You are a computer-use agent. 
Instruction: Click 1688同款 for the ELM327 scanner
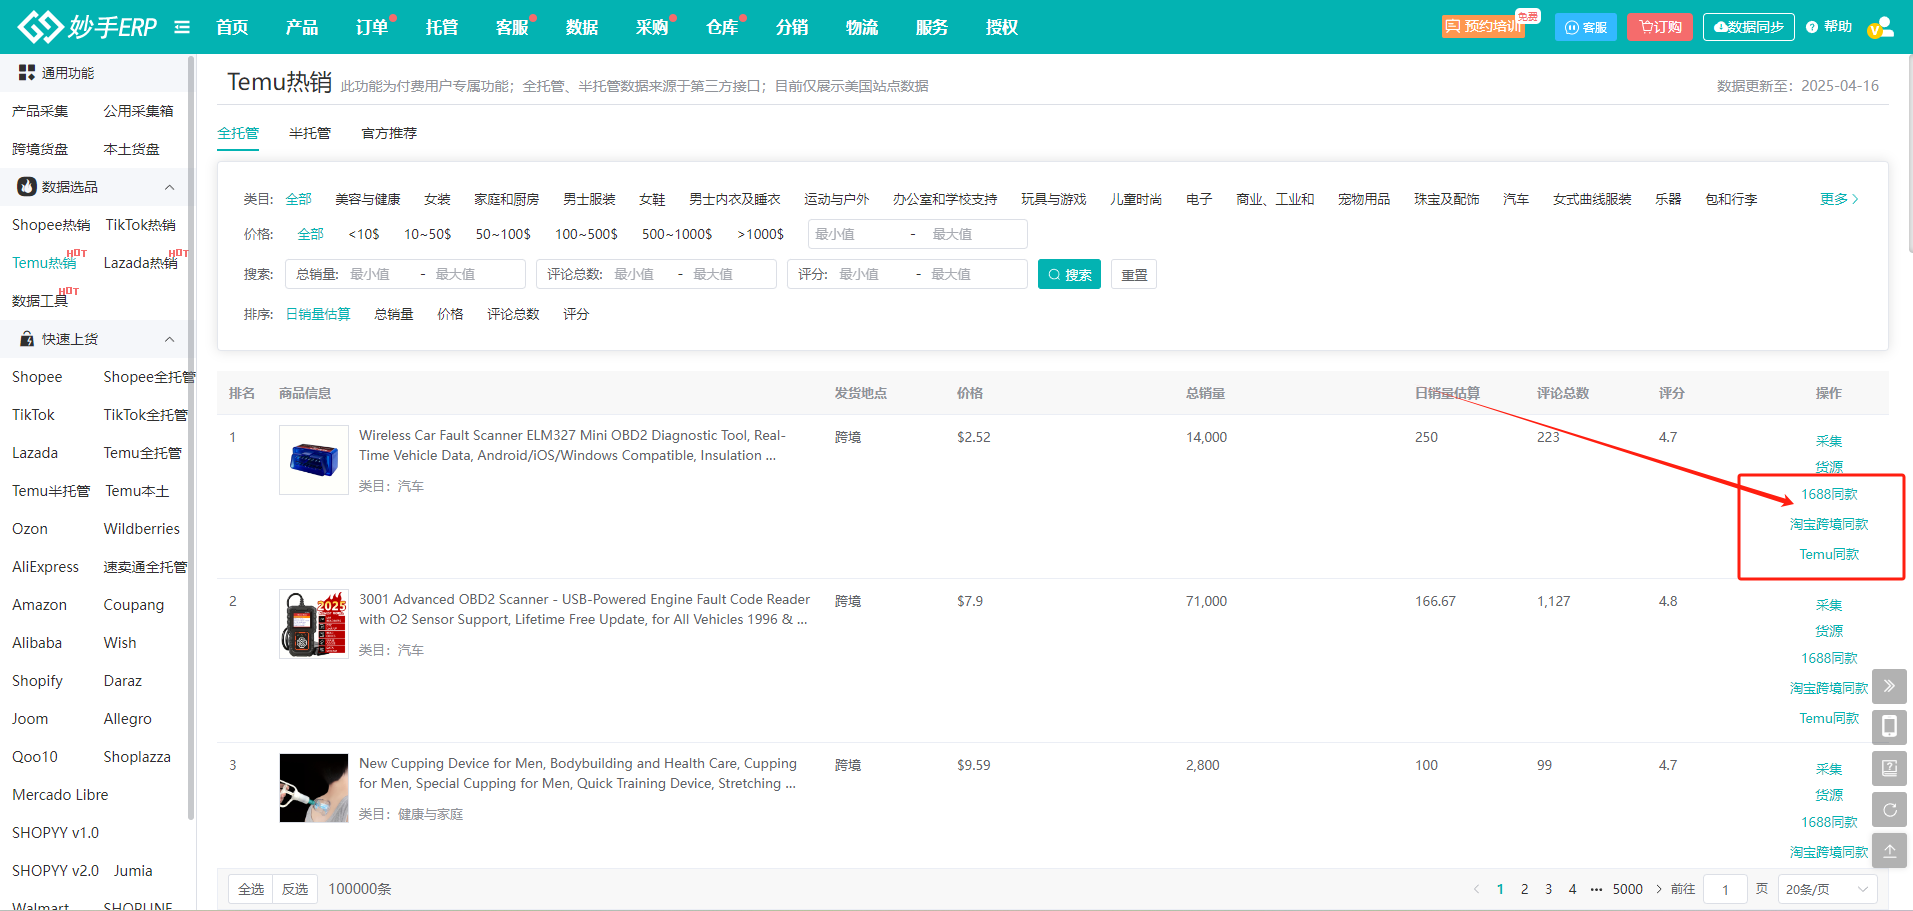pyautogui.click(x=1829, y=494)
